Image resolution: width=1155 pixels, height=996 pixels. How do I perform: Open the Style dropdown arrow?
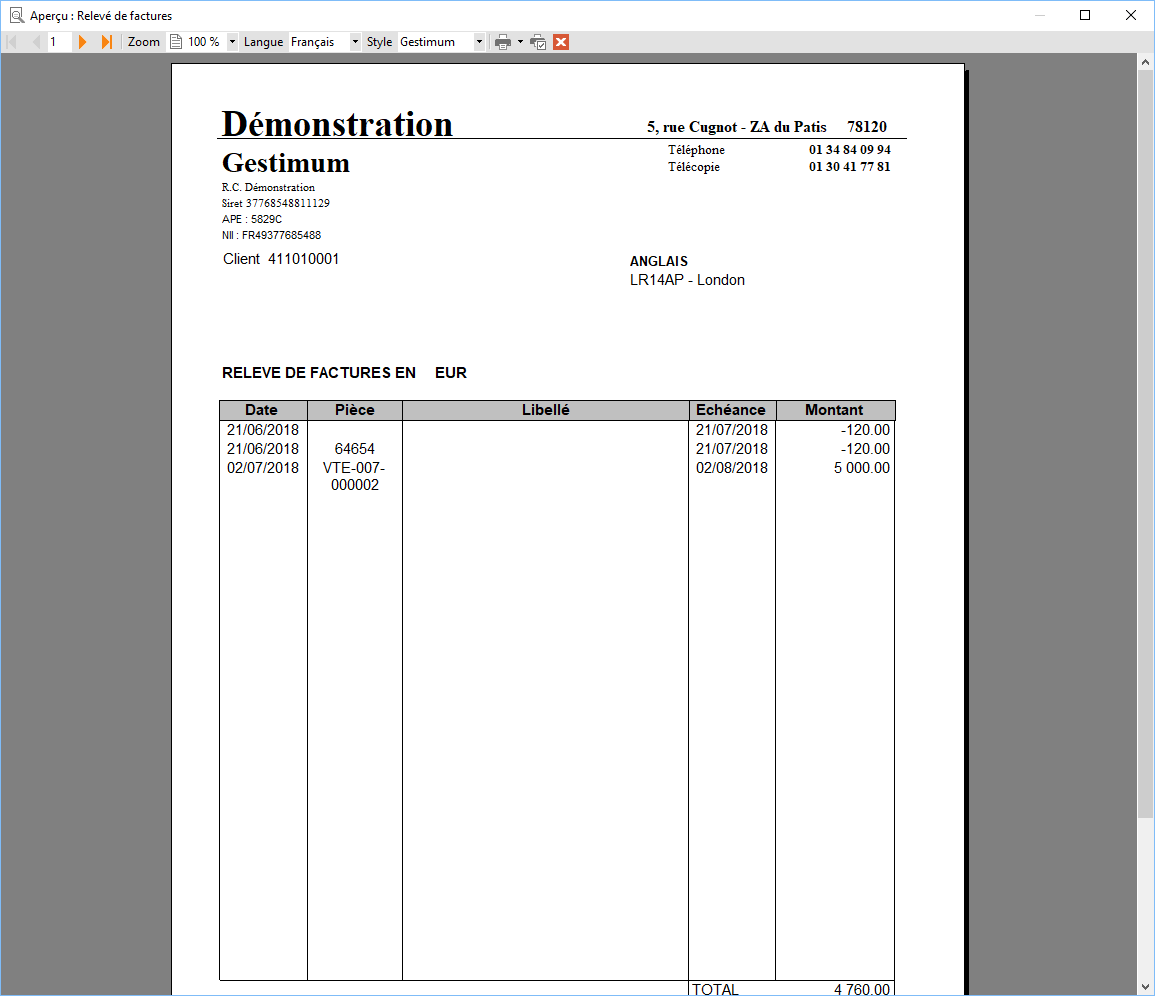[x=479, y=42]
